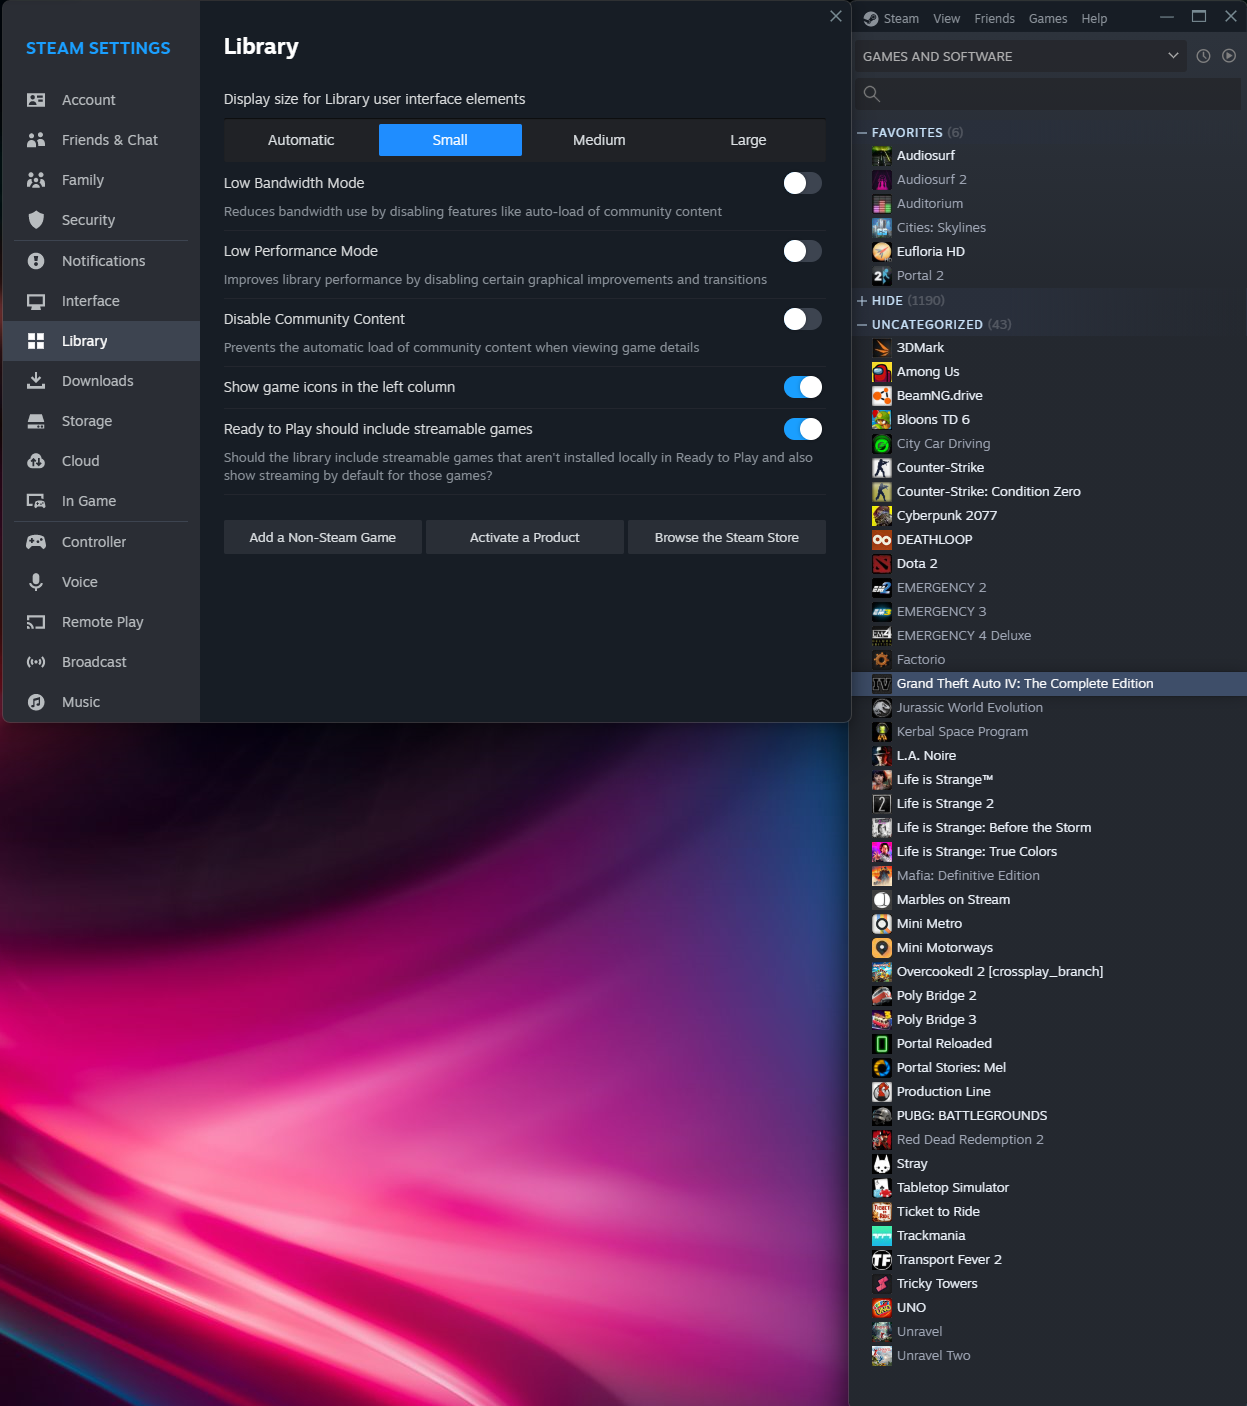Click the ready-to-play filter icon
This screenshot has width=1247, height=1406.
pos(1229,56)
